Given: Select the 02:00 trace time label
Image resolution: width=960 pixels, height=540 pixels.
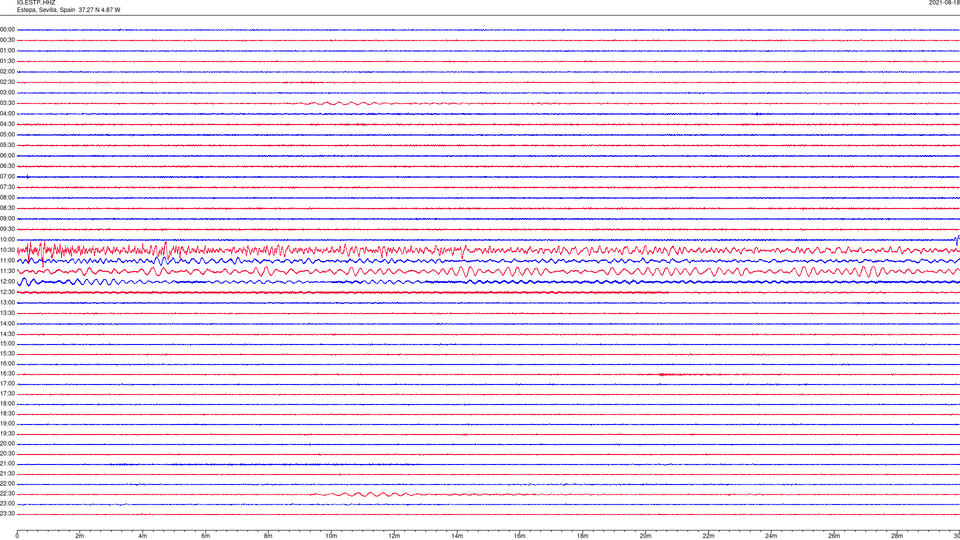Looking at the screenshot, I should coord(7,72).
